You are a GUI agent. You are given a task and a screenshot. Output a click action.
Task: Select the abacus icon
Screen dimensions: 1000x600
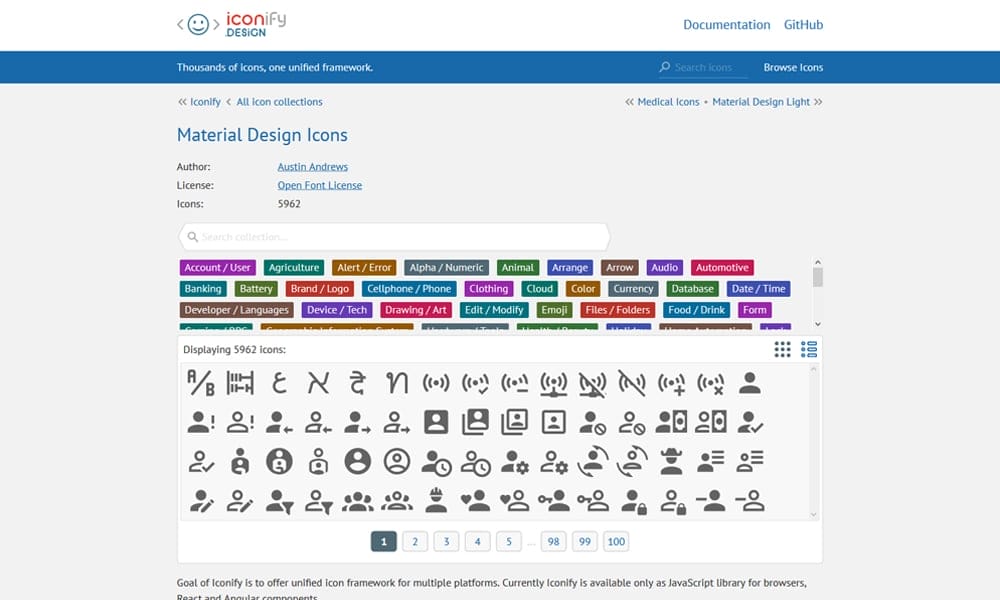pos(240,383)
